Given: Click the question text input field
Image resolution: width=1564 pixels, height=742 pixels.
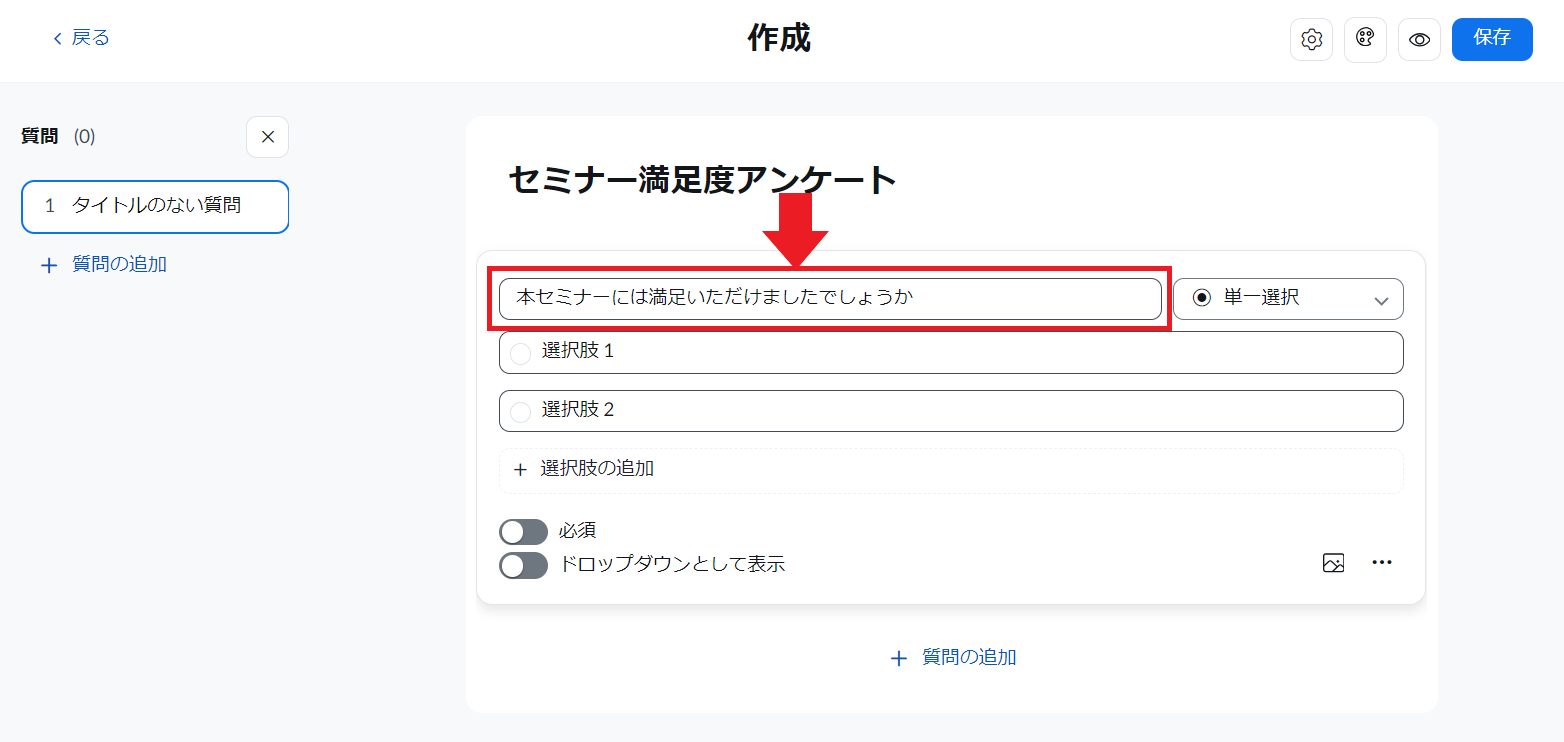Looking at the screenshot, I should pos(830,298).
